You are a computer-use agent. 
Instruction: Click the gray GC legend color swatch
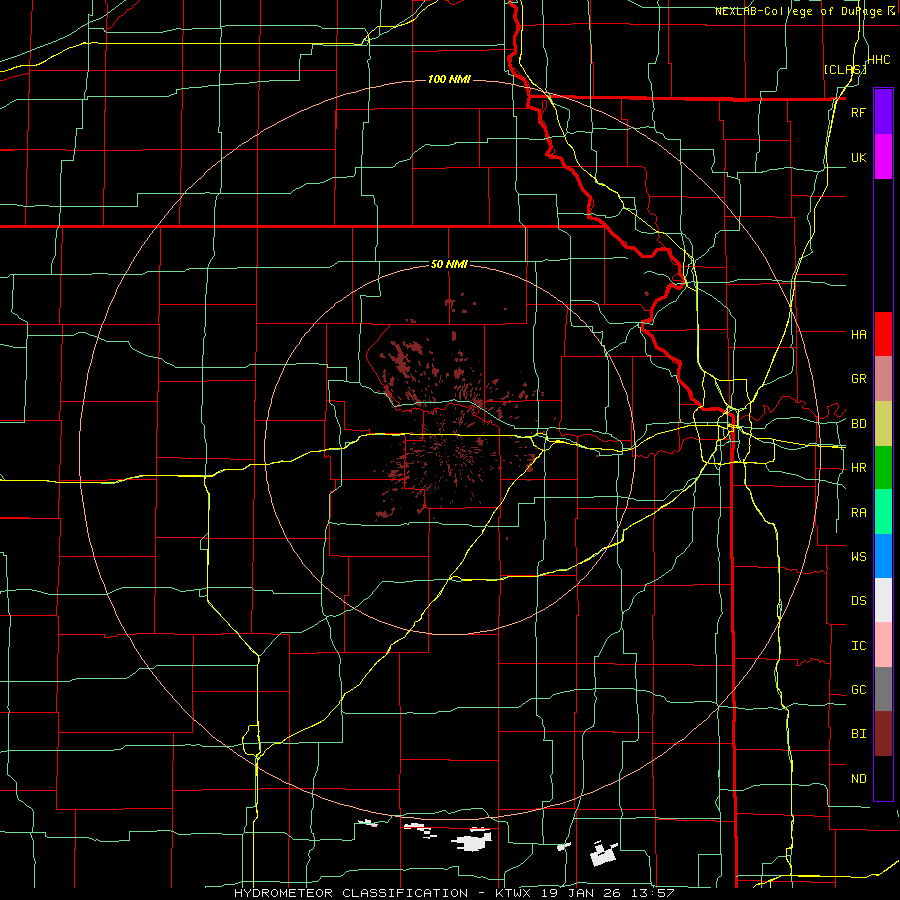(883, 689)
